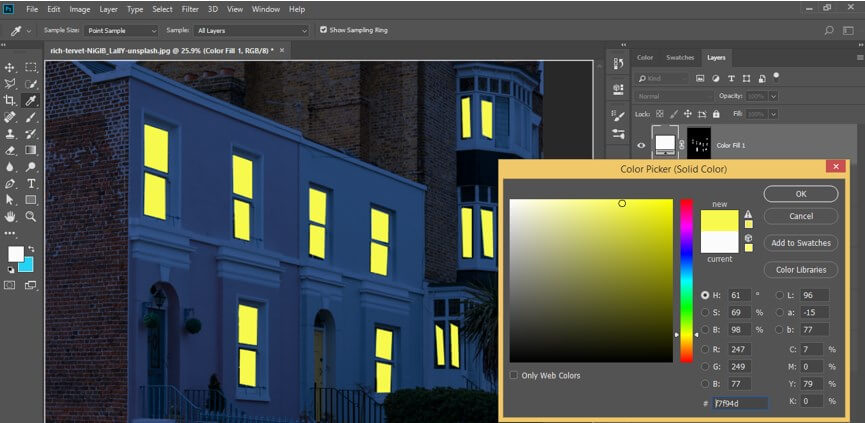Image resolution: width=865 pixels, height=423 pixels.
Task: Hide the Color Fill 1 layer
Action: (641, 145)
